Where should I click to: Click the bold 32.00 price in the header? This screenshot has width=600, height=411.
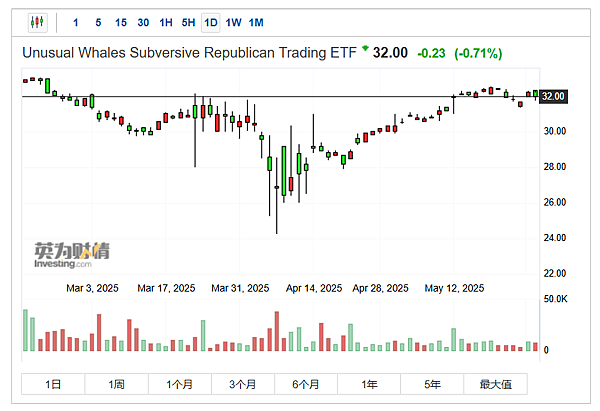pos(390,53)
